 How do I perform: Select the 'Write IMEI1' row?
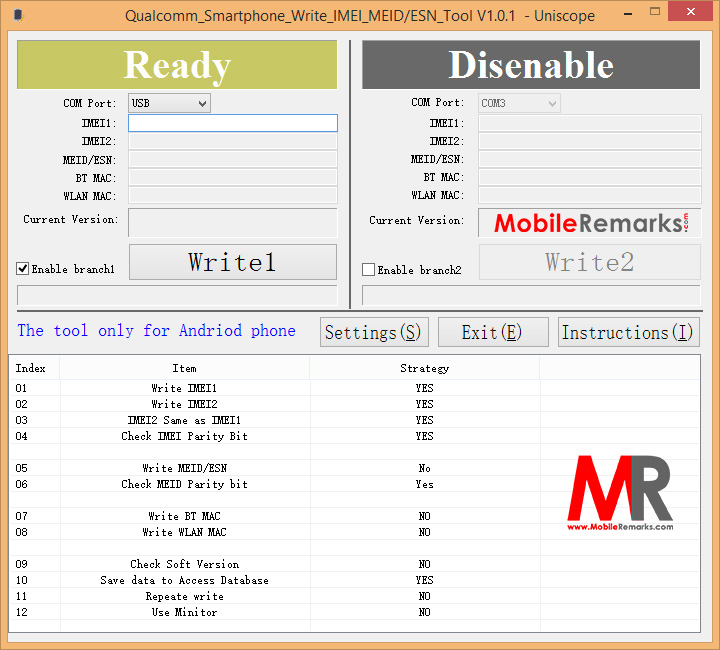point(355,388)
